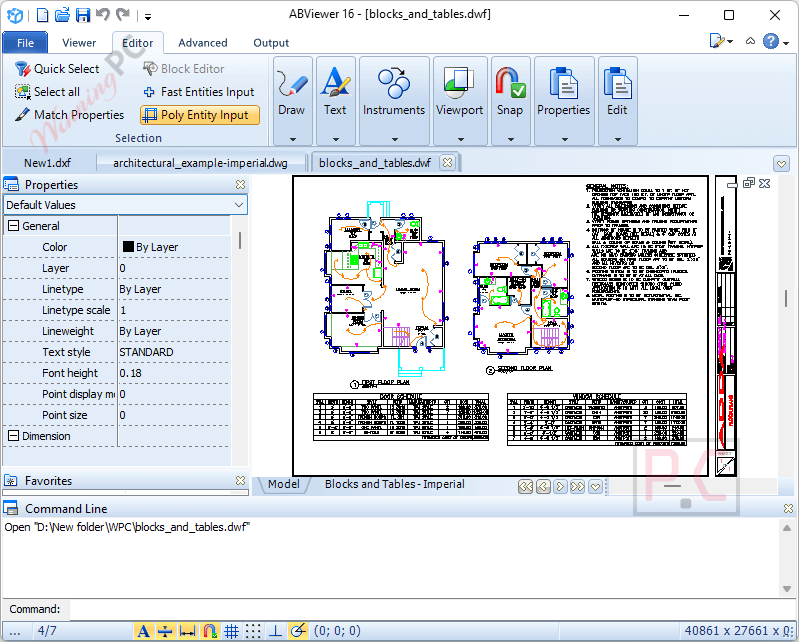The width and height of the screenshot is (799, 642).
Task: Collapse the ribbon with the up arrow icon
Action: pyautogui.click(x=750, y=41)
